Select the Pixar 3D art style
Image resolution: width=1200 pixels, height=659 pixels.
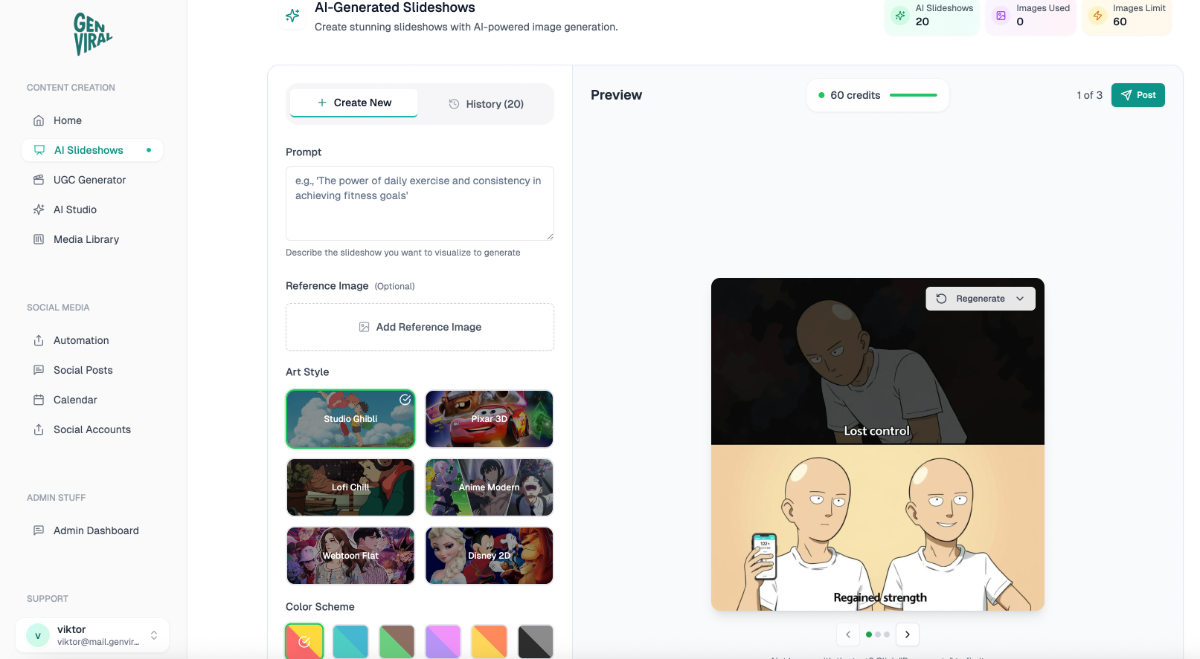(489, 419)
